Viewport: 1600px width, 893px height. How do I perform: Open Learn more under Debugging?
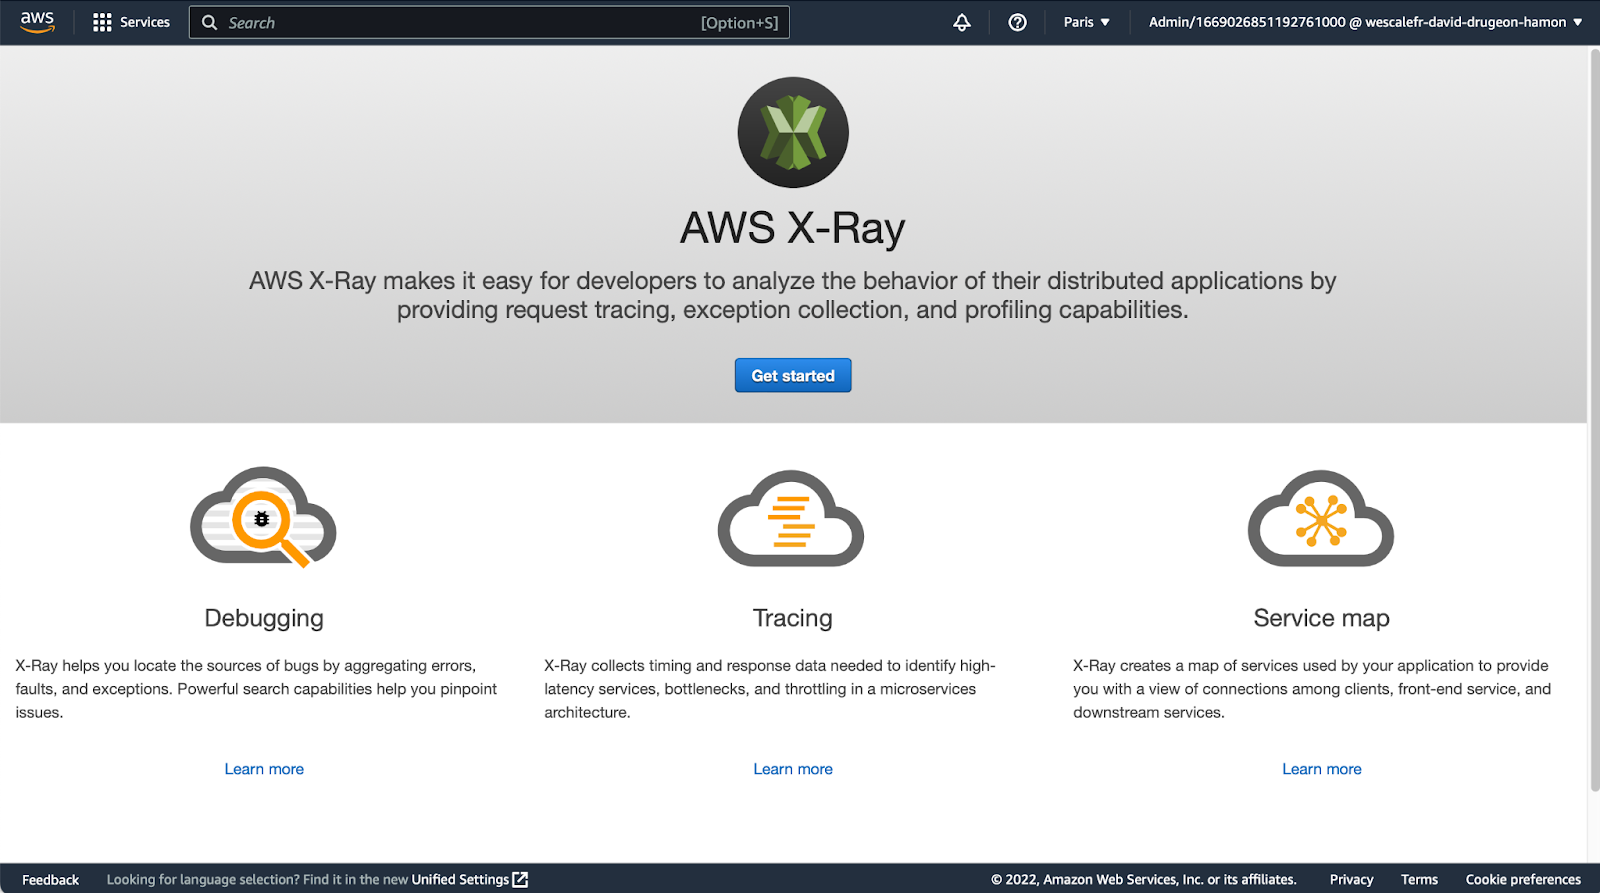coord(264,769)
